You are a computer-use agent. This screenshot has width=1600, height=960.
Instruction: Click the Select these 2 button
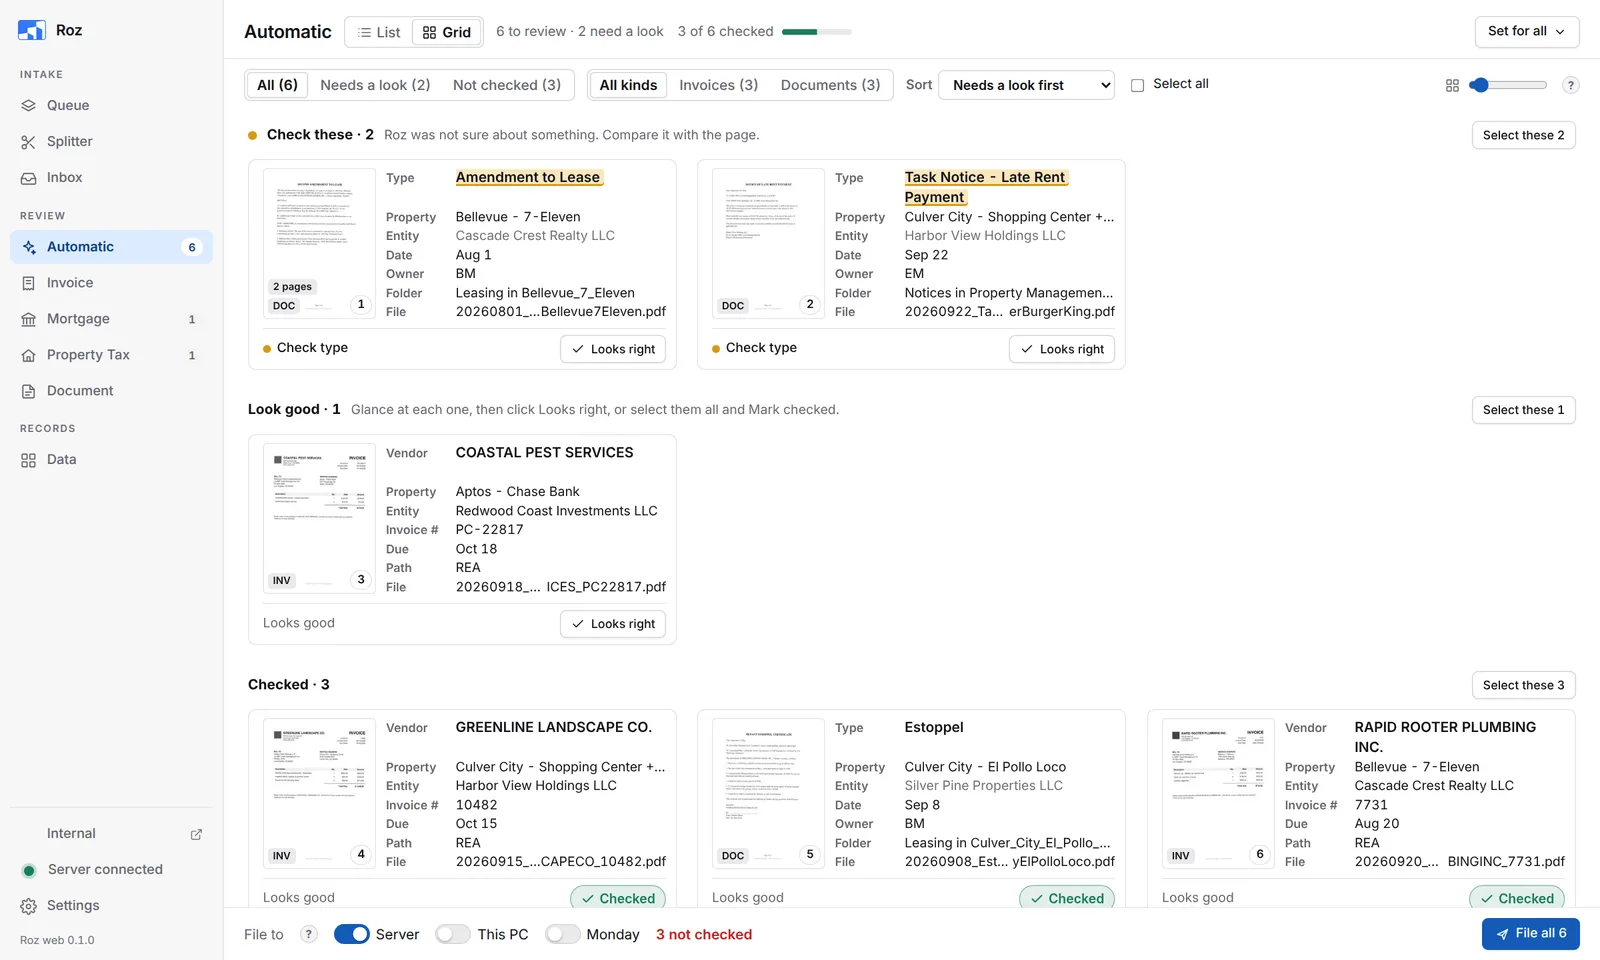[1523, 135]
